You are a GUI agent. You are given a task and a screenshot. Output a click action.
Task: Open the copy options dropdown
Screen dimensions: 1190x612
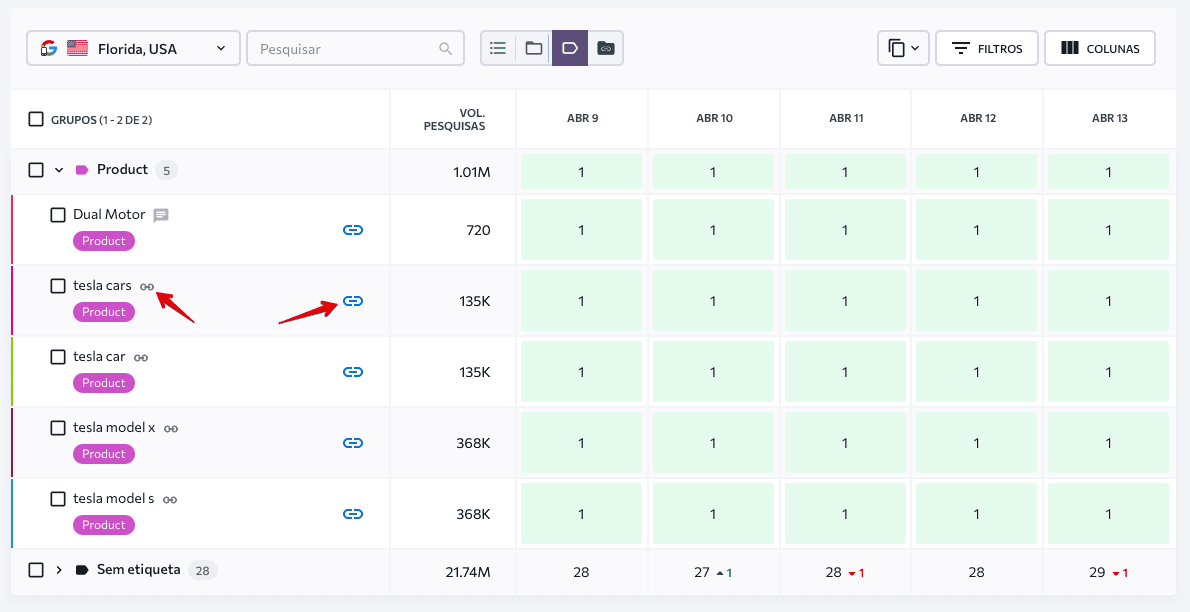pos(903,49)
